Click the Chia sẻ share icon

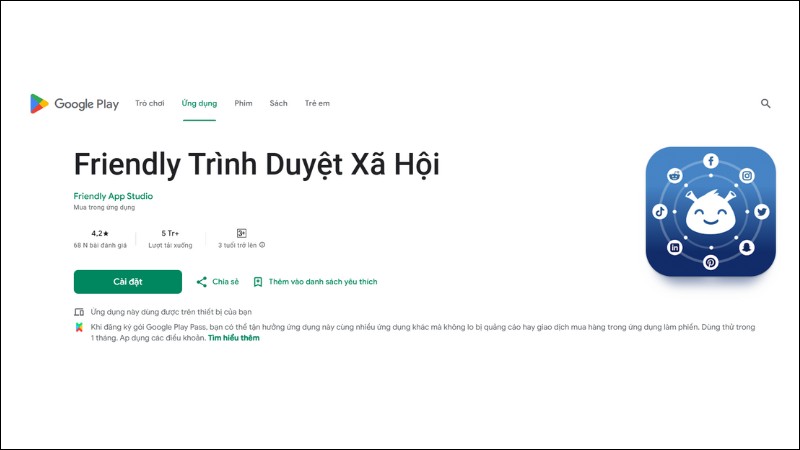[x=202, y=282]
